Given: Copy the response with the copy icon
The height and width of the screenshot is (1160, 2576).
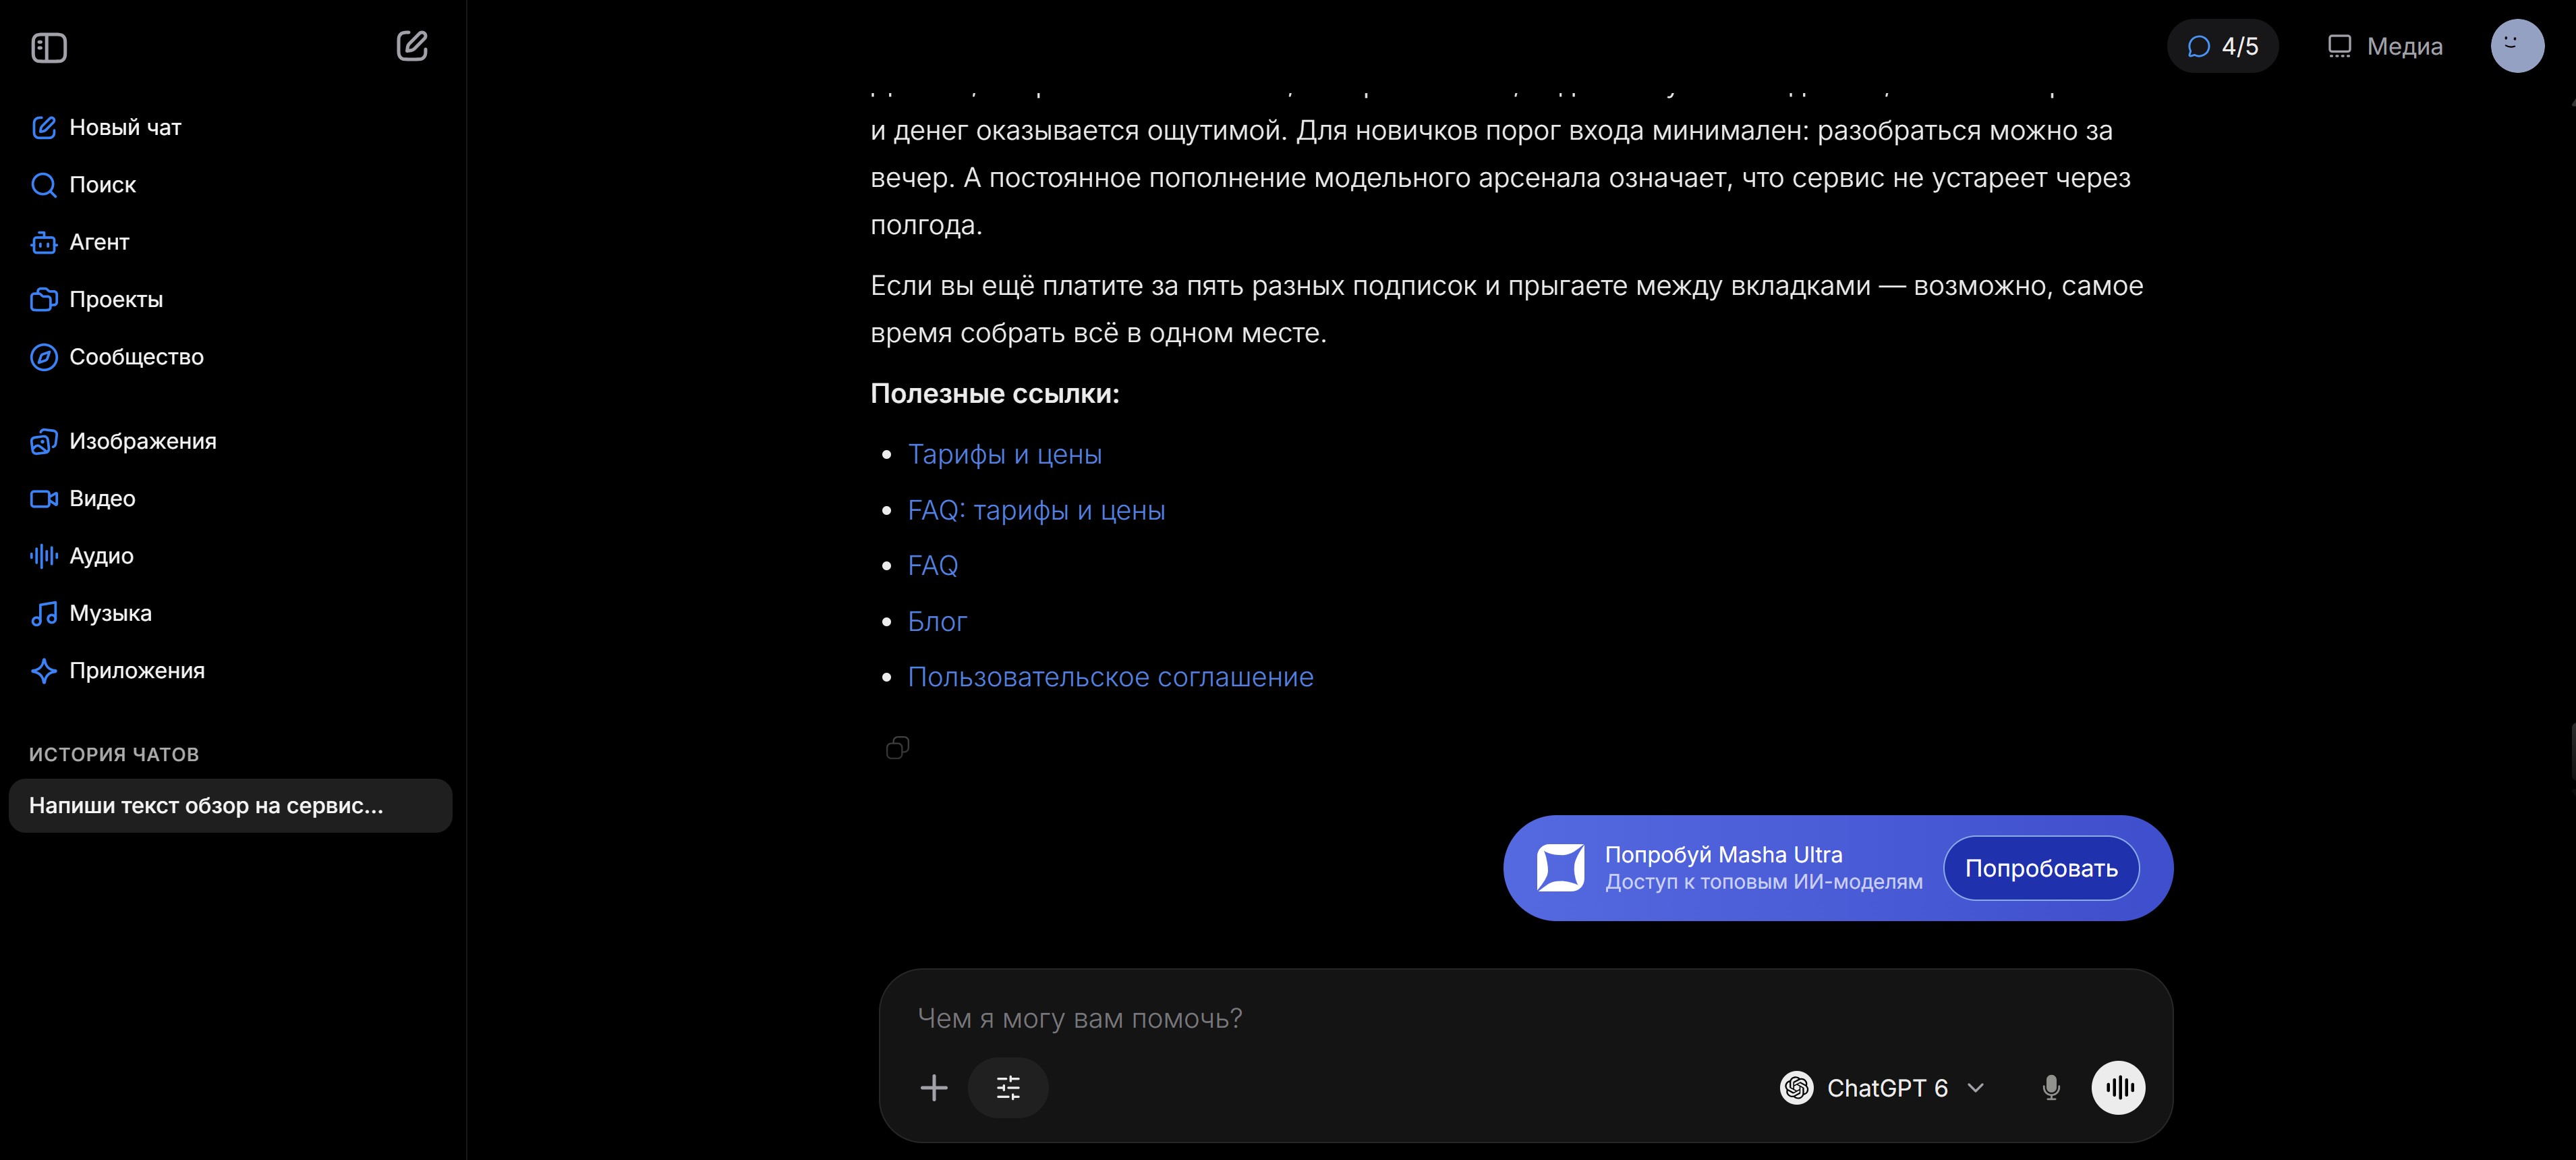Looking at the screenshot, I should pyautogui.click(x=897, y=748).
